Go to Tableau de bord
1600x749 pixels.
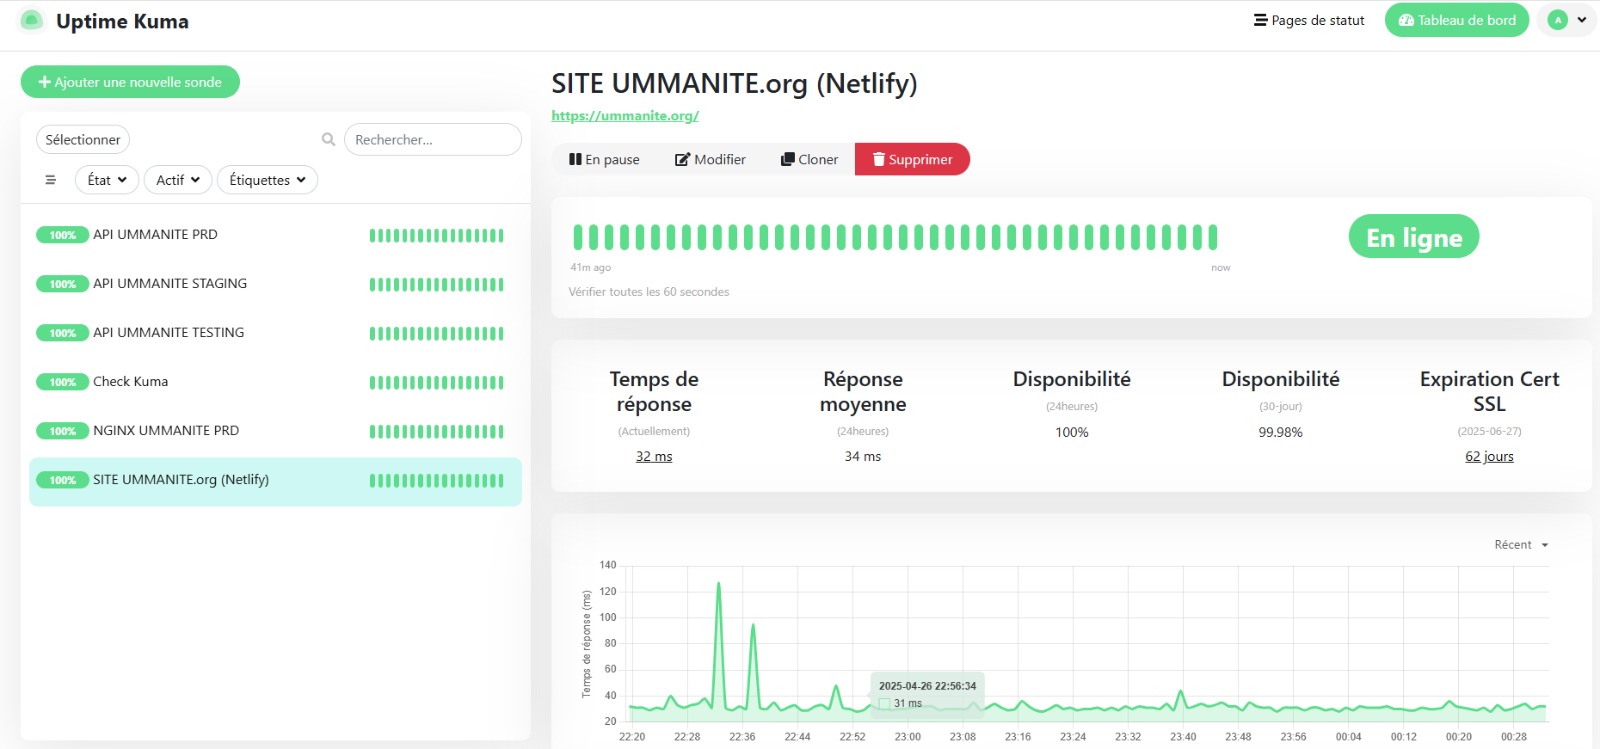point(1457,20)
